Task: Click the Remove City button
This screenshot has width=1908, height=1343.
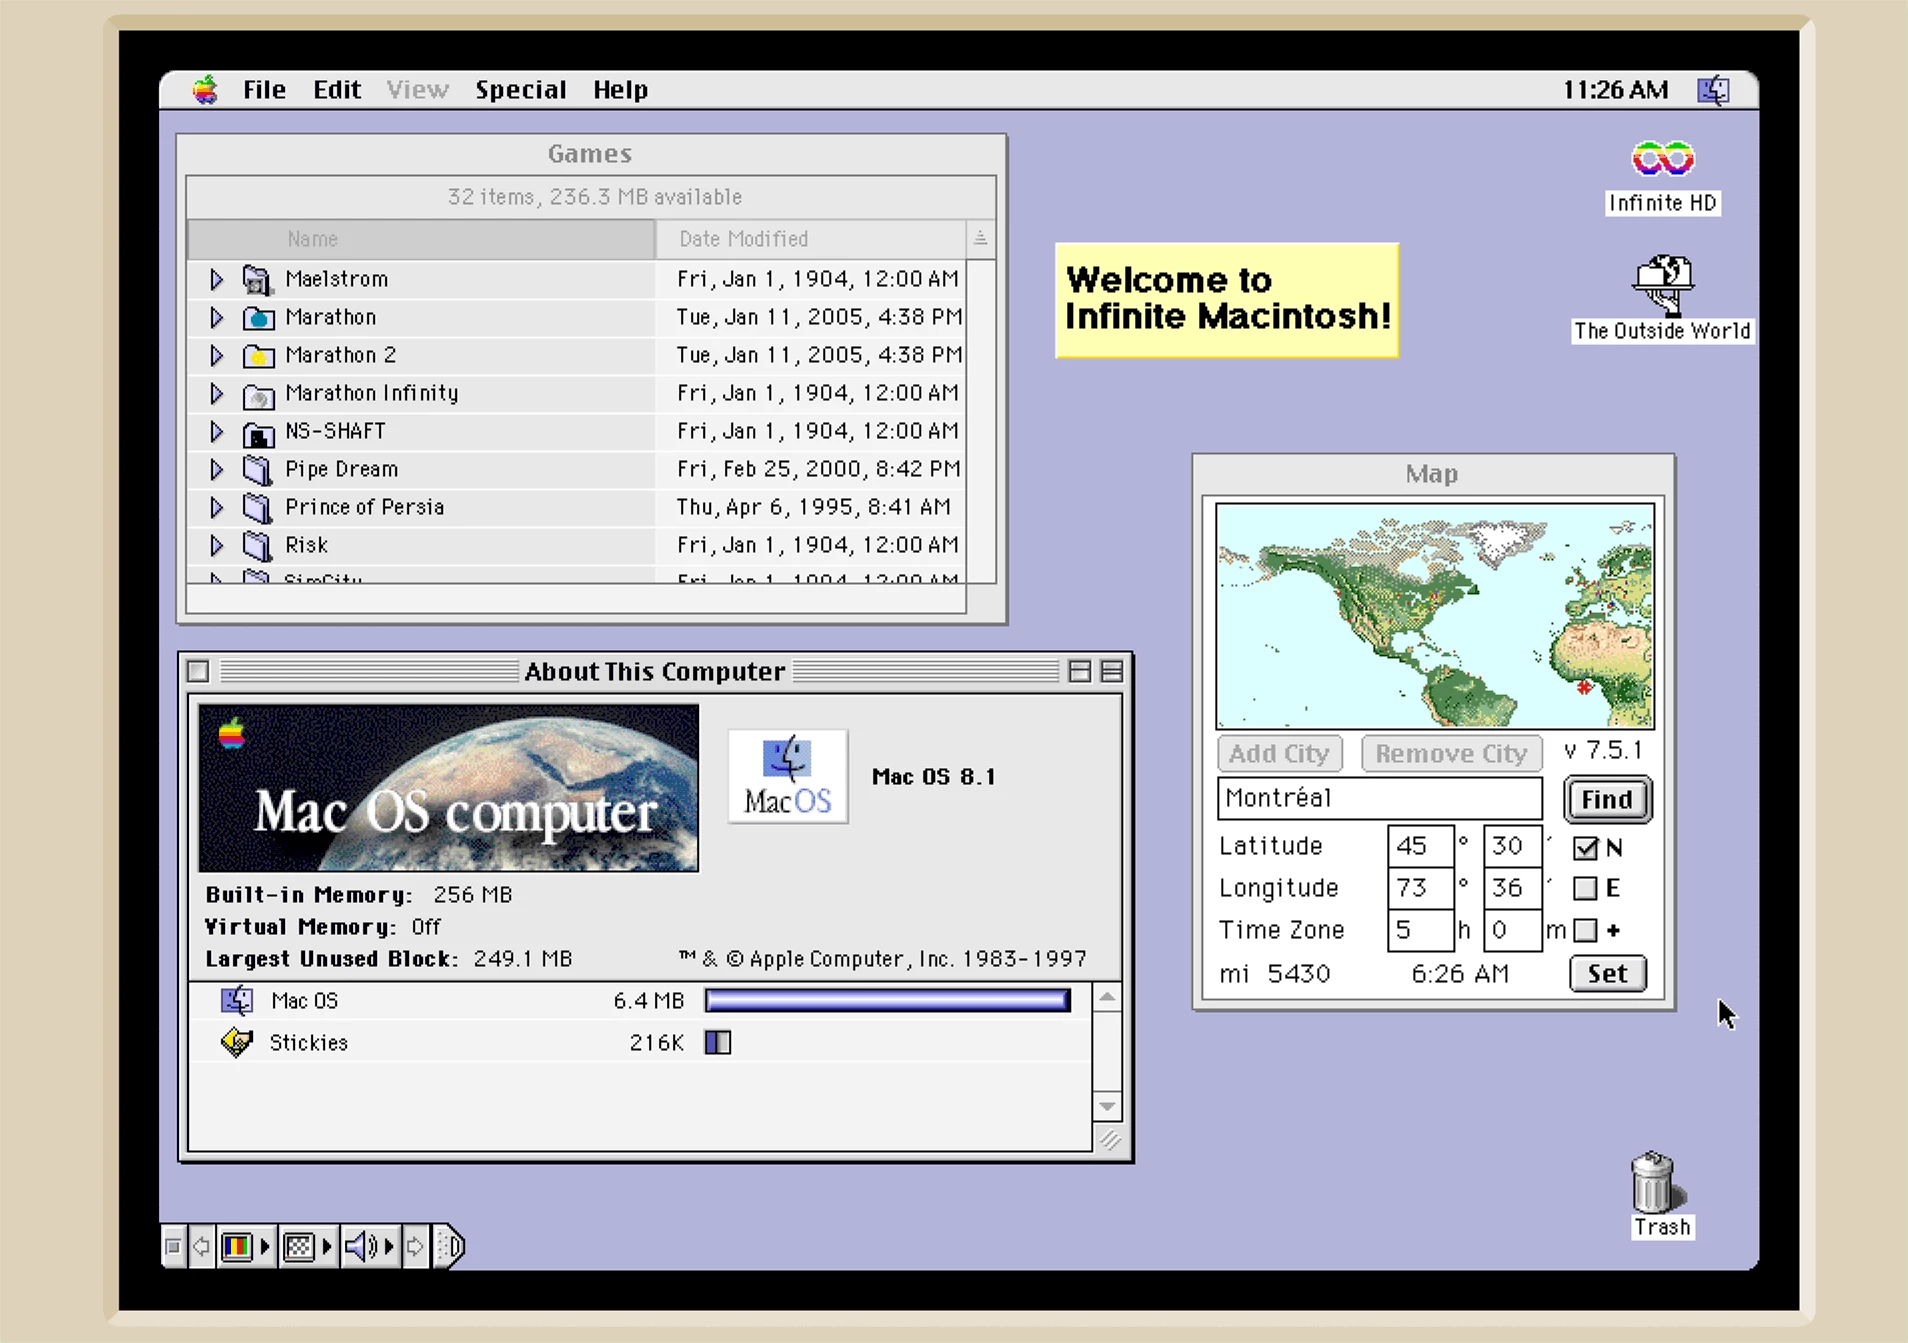Action: (1451, 753)
